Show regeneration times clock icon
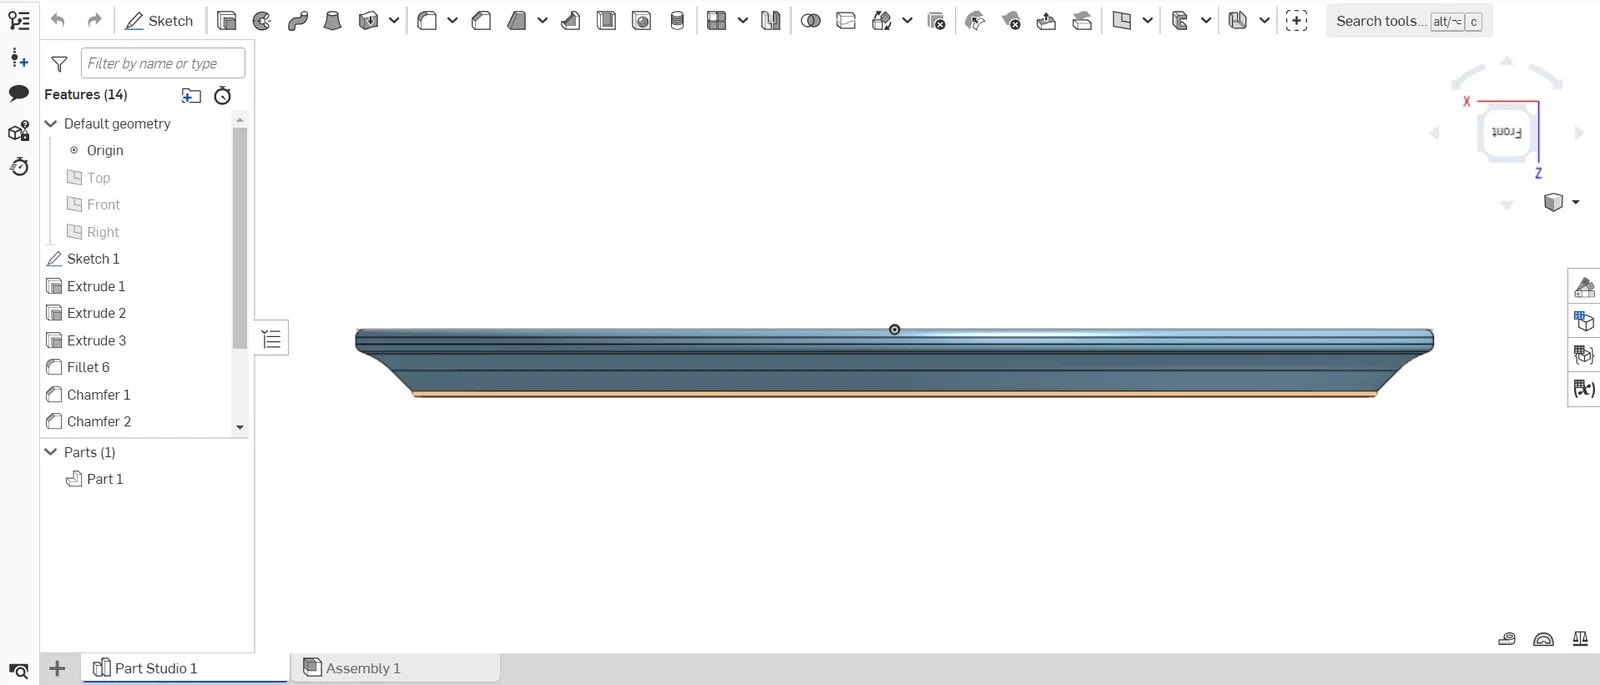The image size is (1600, 685). click(223, 95)
